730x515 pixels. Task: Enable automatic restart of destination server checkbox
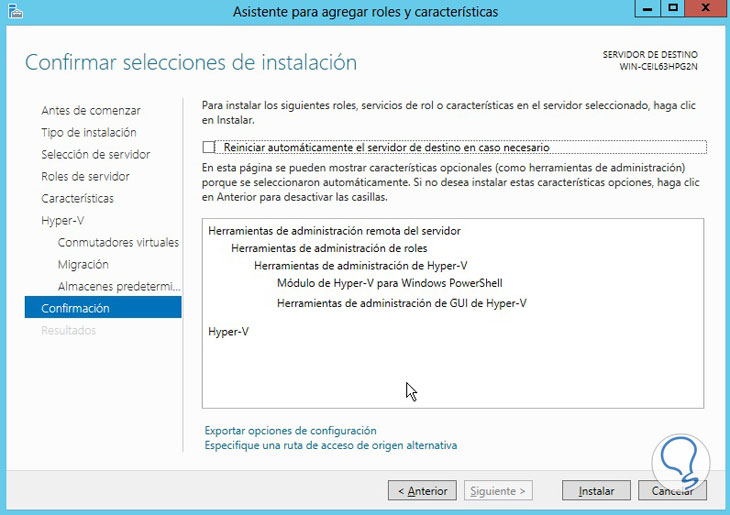tap(208, 147)
